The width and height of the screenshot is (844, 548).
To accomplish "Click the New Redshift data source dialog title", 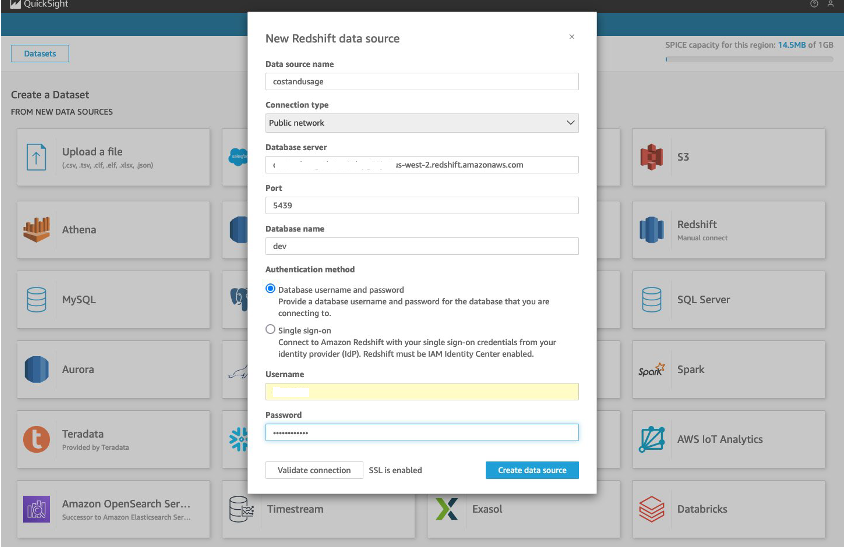I will 332,38.
